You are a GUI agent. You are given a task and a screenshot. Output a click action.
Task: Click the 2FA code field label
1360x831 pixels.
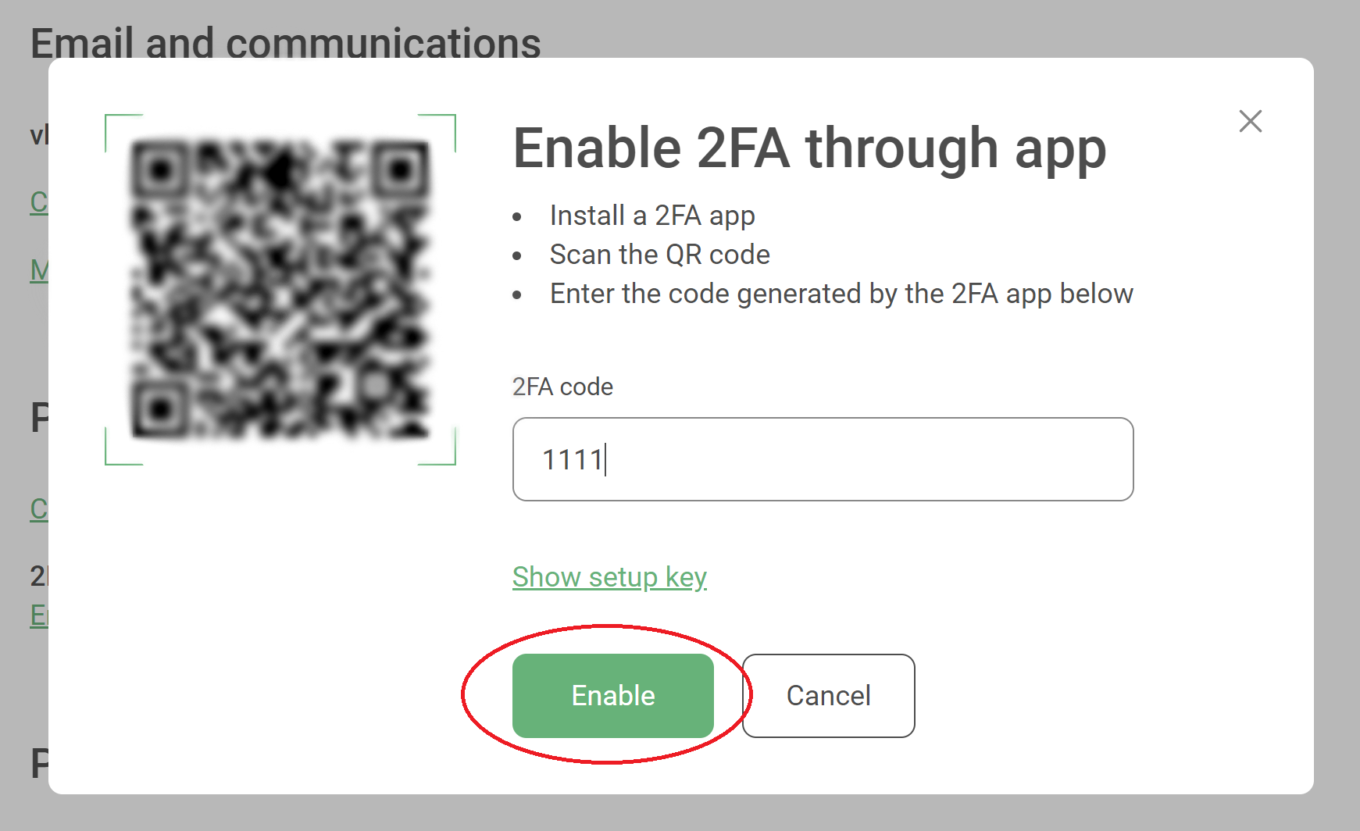[x=563, y=387]
